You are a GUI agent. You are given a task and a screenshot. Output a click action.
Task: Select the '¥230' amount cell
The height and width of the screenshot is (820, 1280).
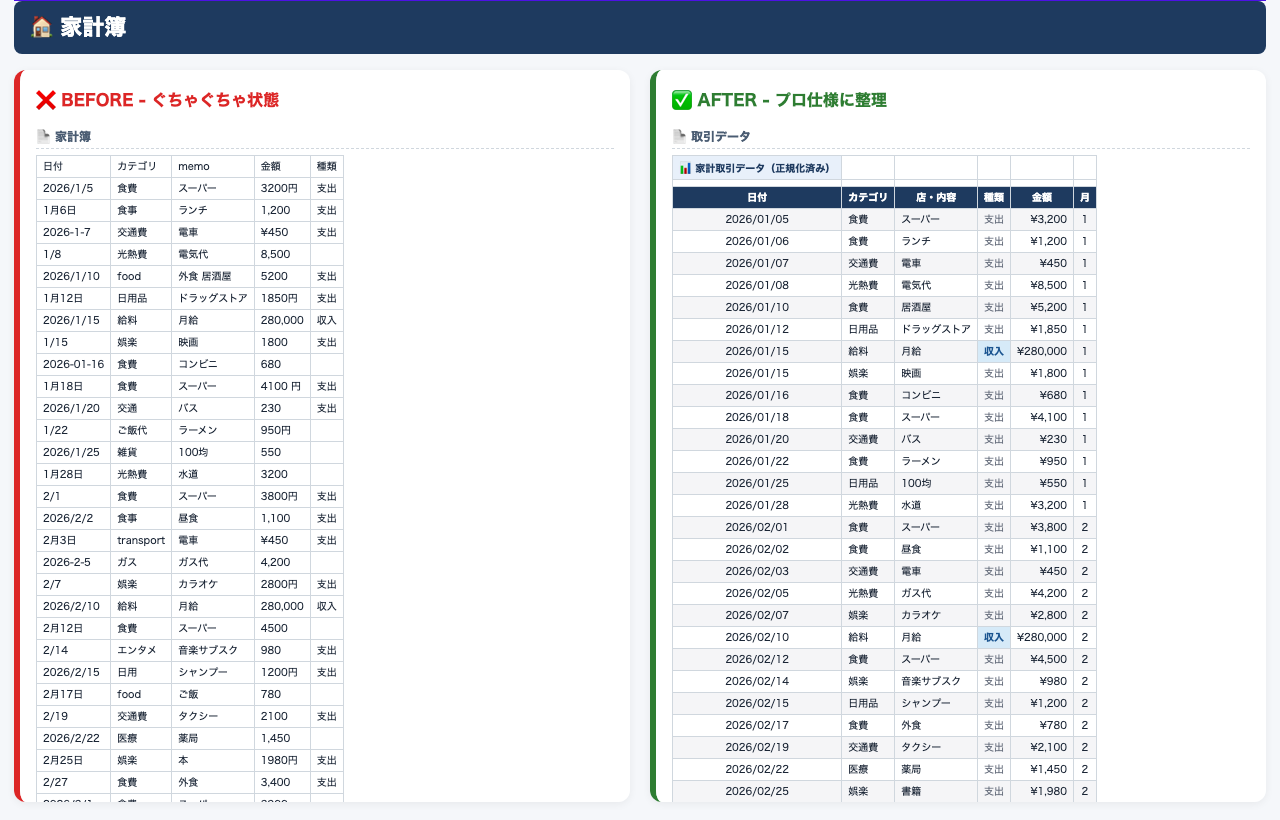click(x=1042, y=439)
